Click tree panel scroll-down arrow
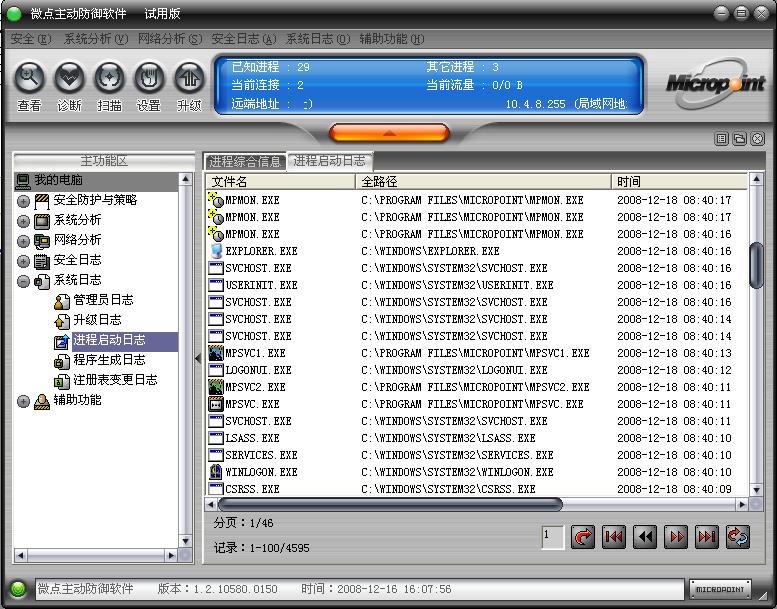Viewport: 777px width, 609px height. [x=185, y=541]
